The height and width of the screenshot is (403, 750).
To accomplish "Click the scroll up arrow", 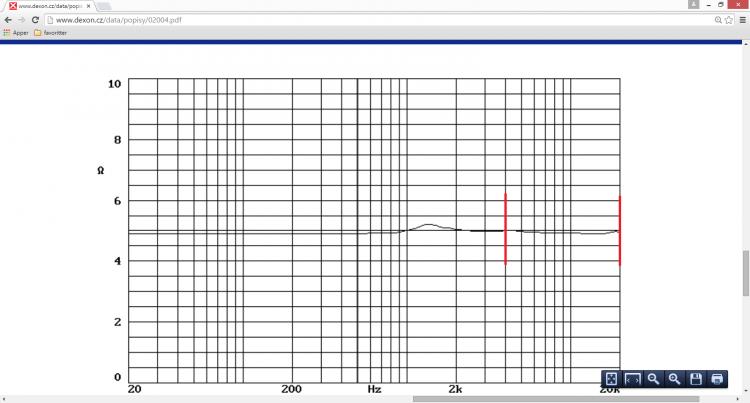I will (x=746, y=44).
